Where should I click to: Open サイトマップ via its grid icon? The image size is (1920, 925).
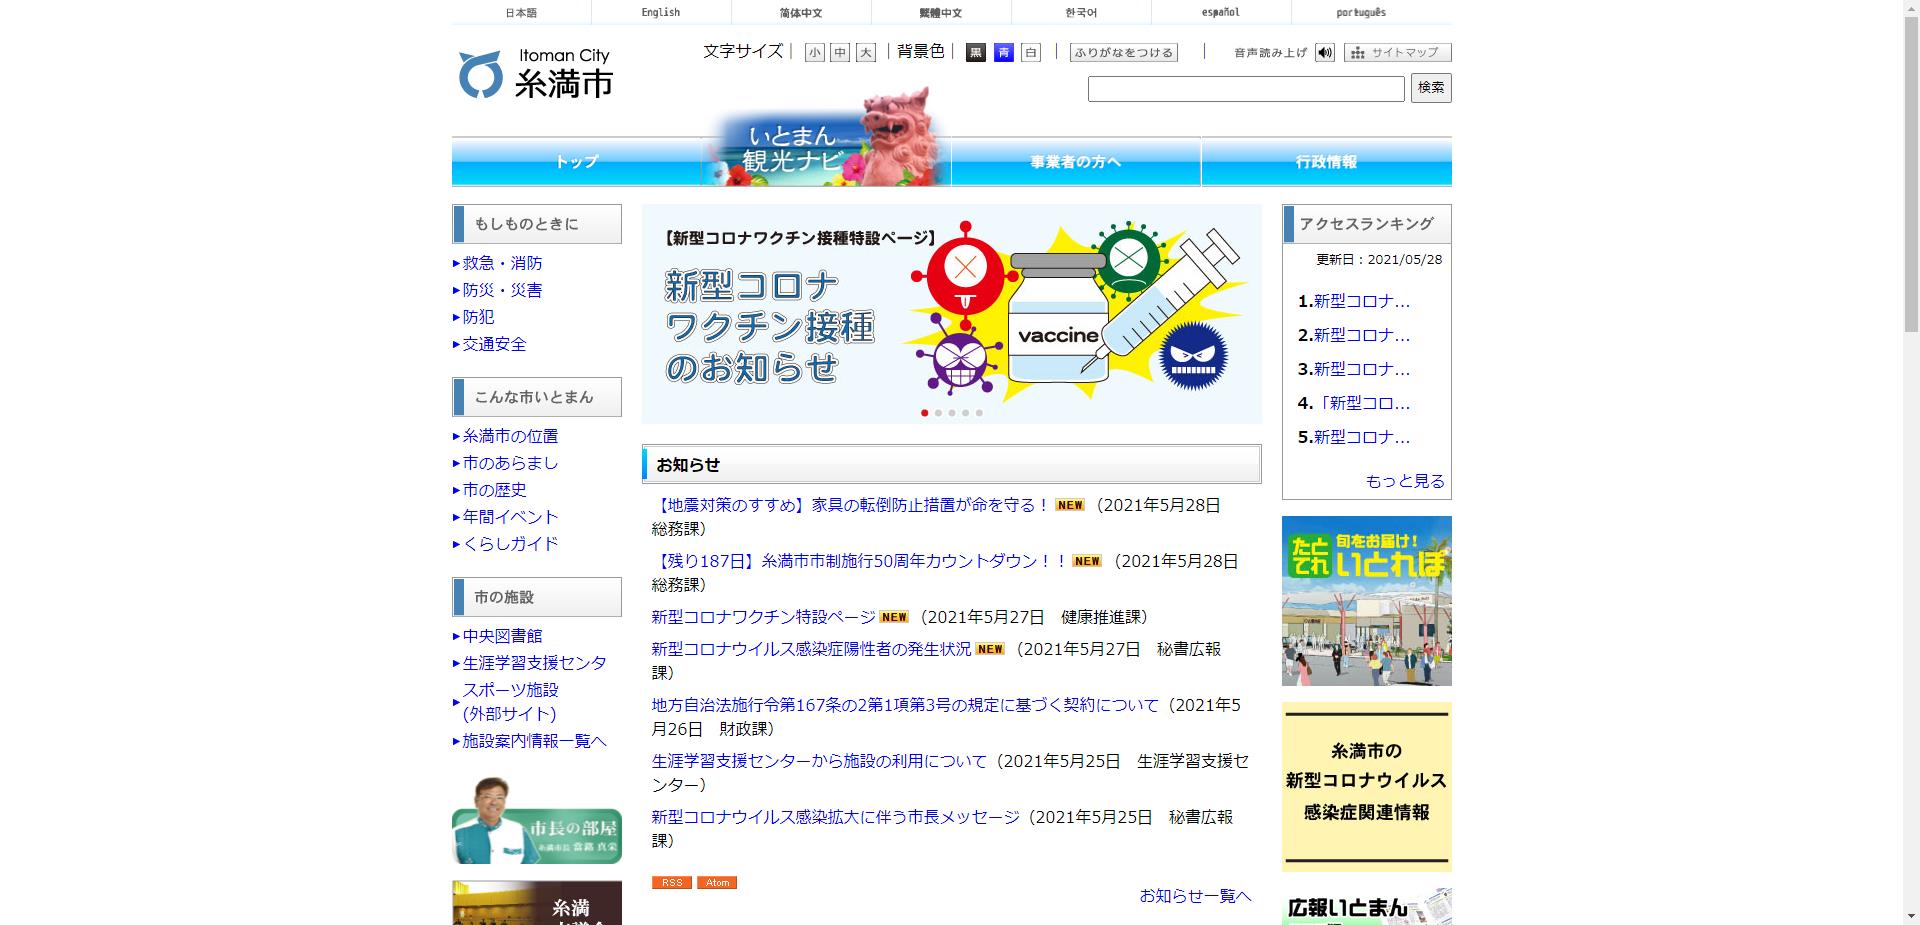(1357, 52)
